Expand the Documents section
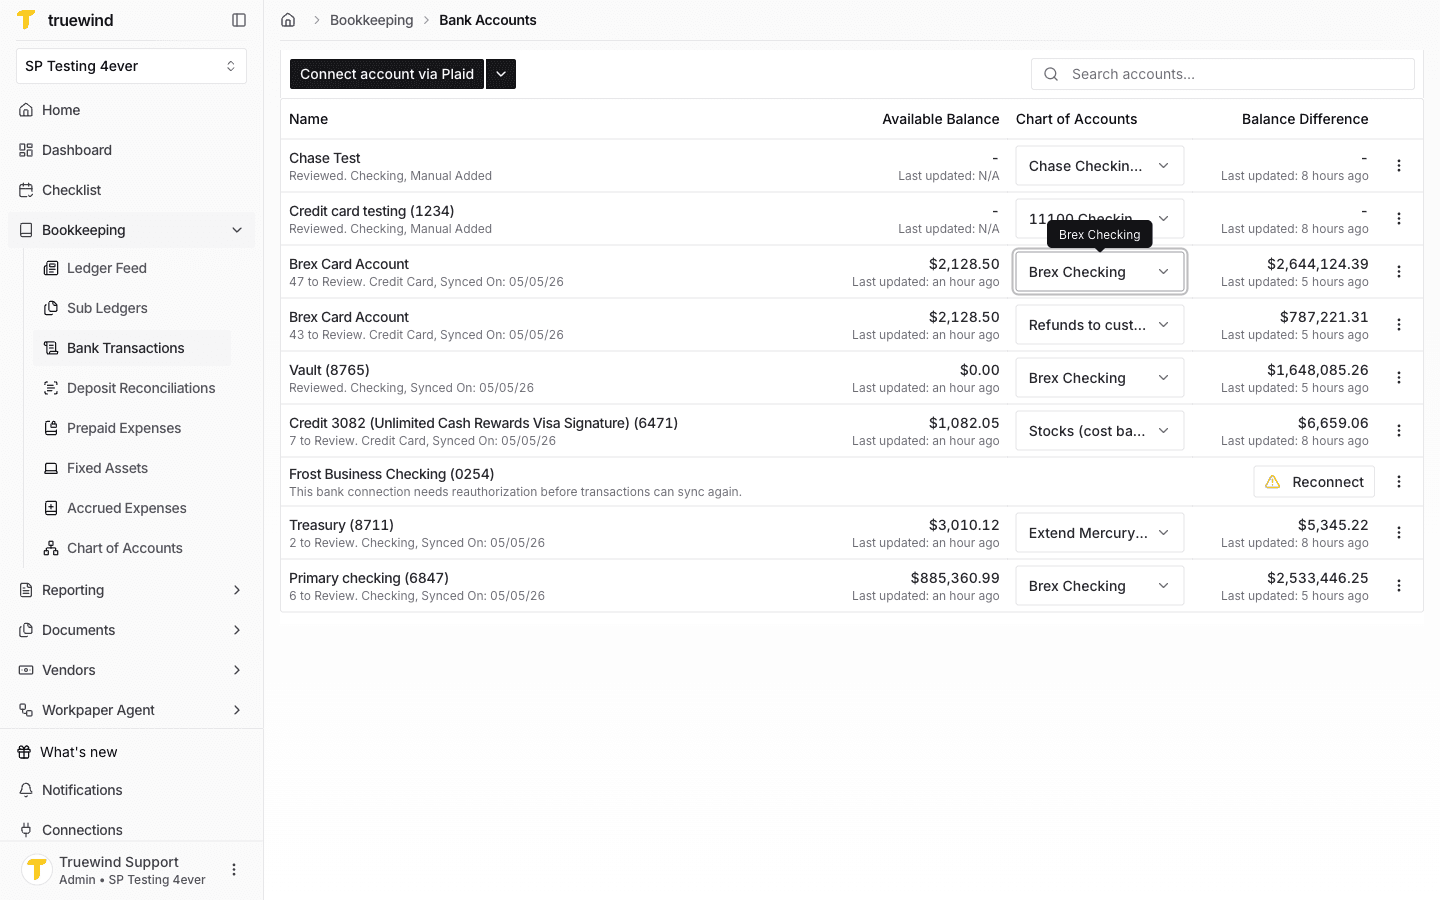Viewport: 1440px width, 900px height. point(131,630)
